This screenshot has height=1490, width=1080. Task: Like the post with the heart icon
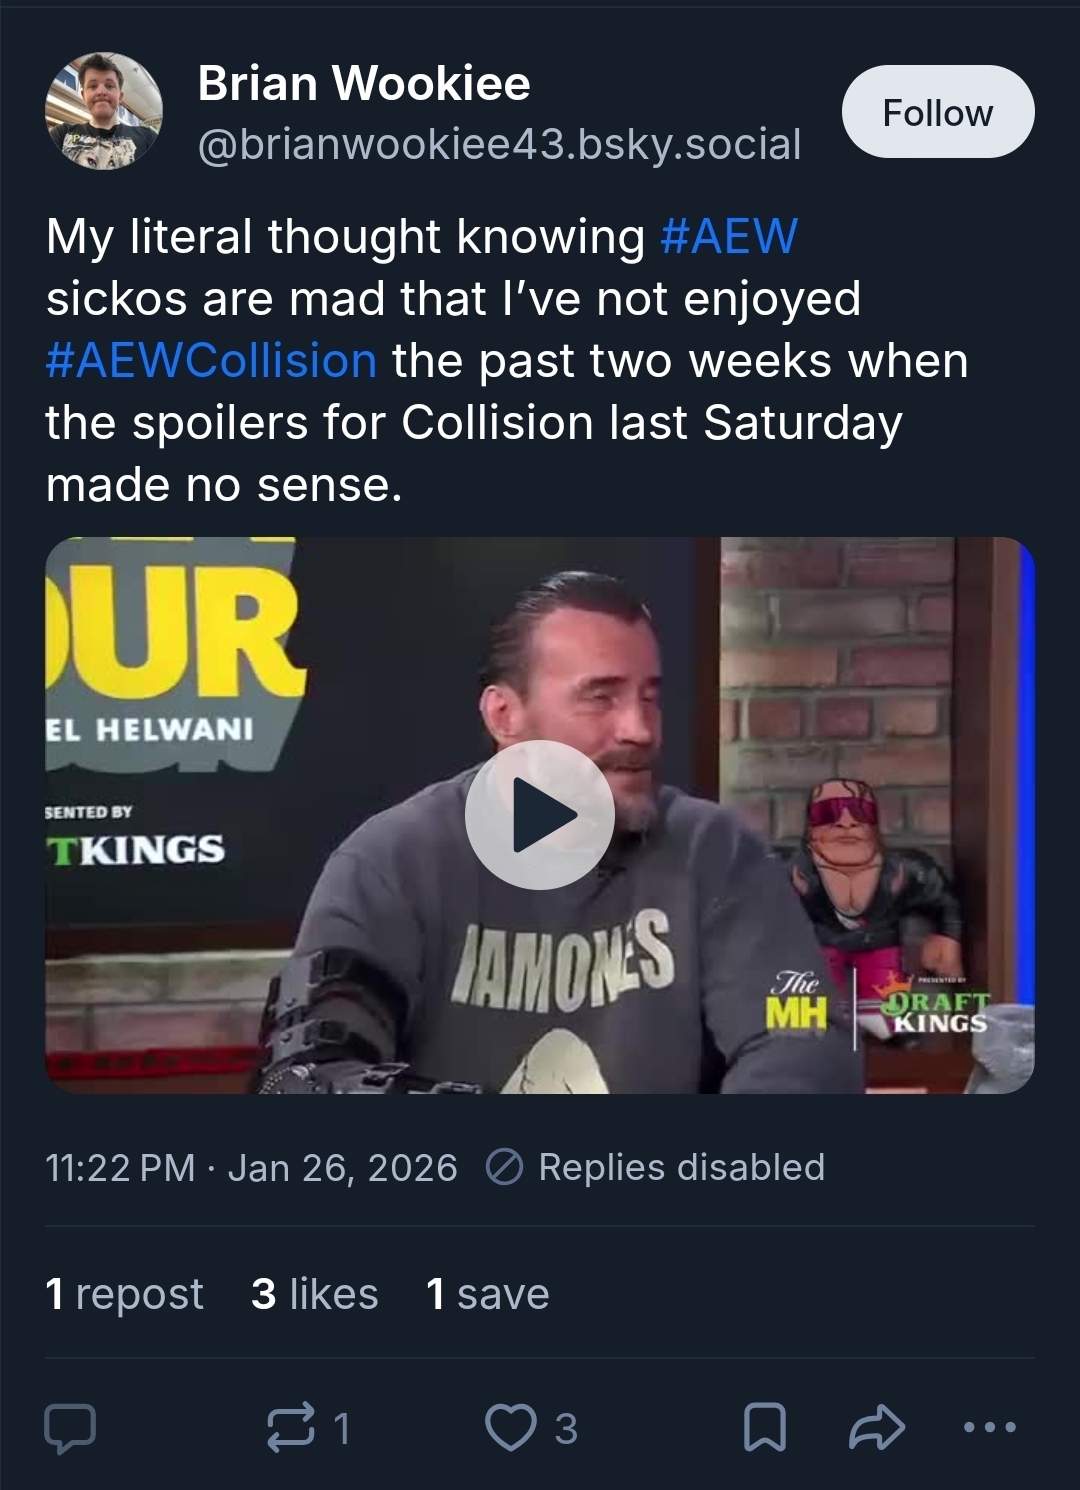pos(510,1428)
